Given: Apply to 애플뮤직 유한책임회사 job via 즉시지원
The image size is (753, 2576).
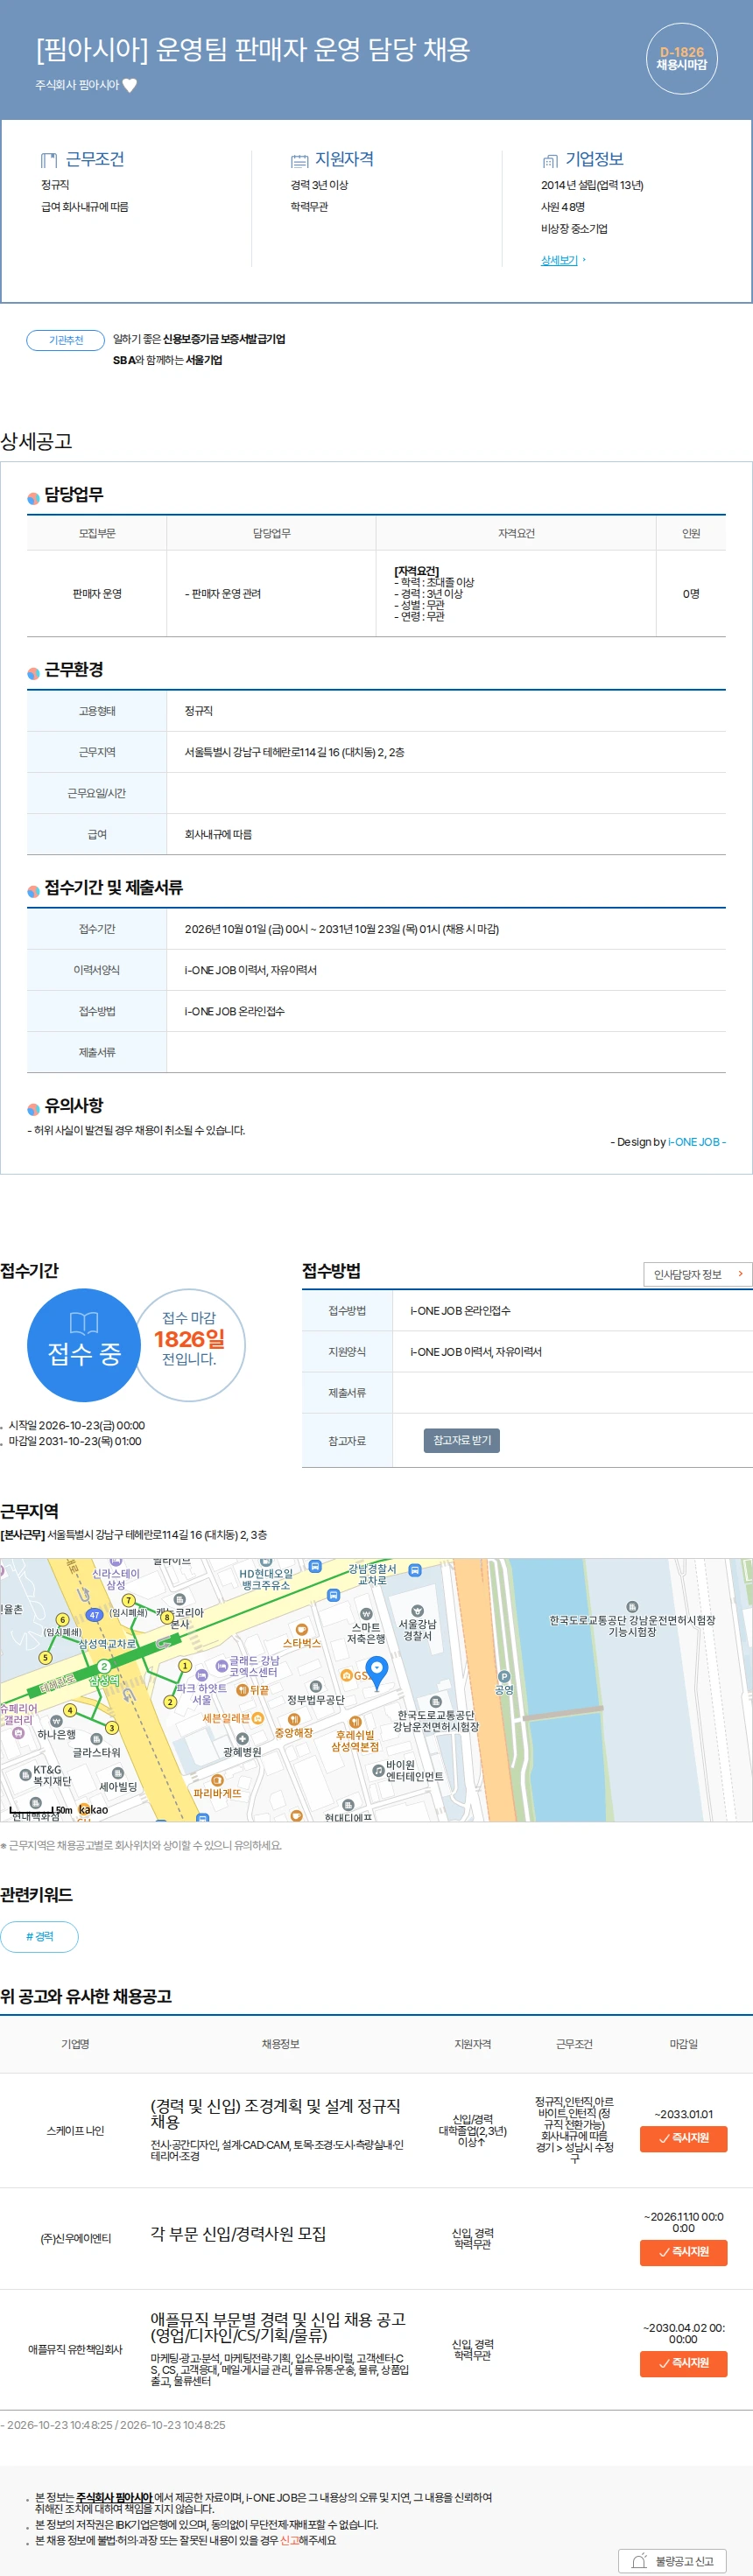Looking at the screenshot, I should point(683,2363).
